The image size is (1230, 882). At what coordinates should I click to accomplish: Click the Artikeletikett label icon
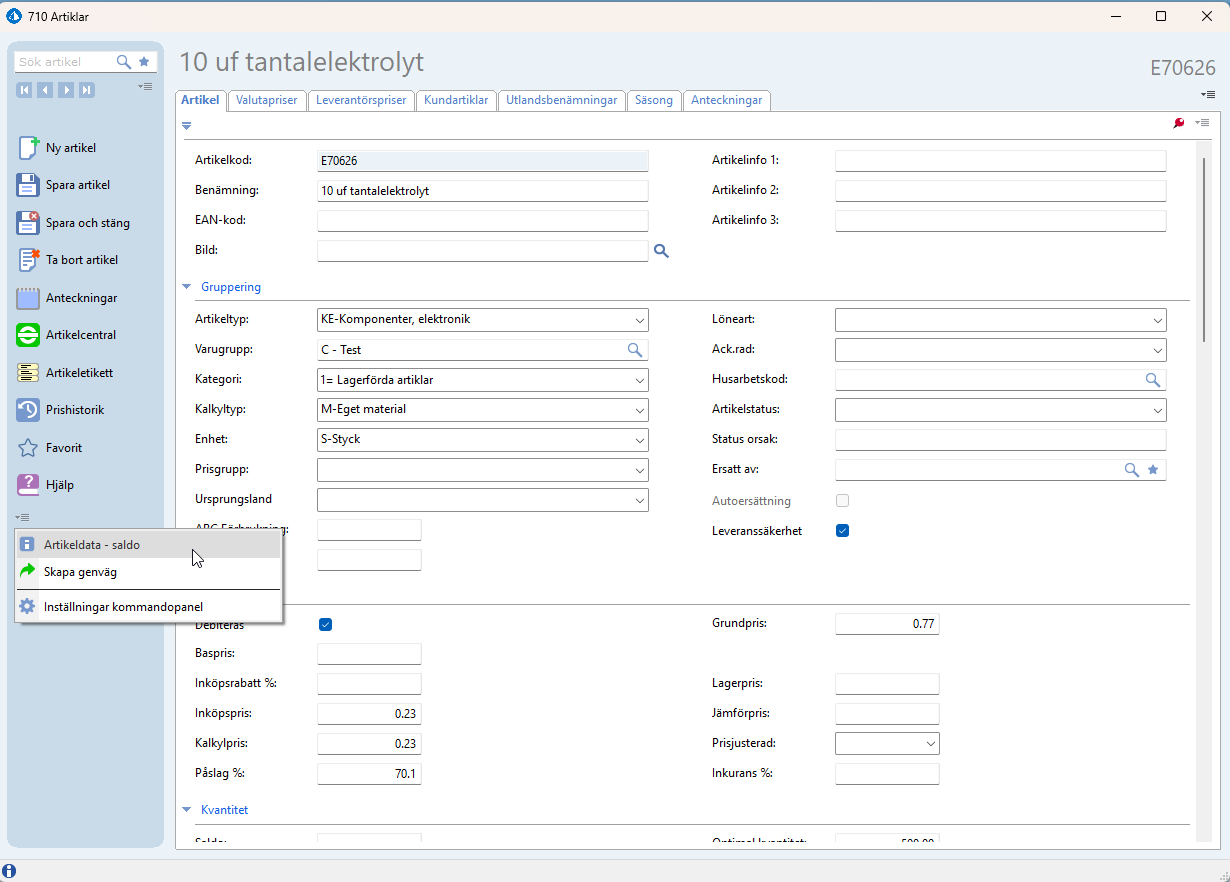[x=29, y=373]
